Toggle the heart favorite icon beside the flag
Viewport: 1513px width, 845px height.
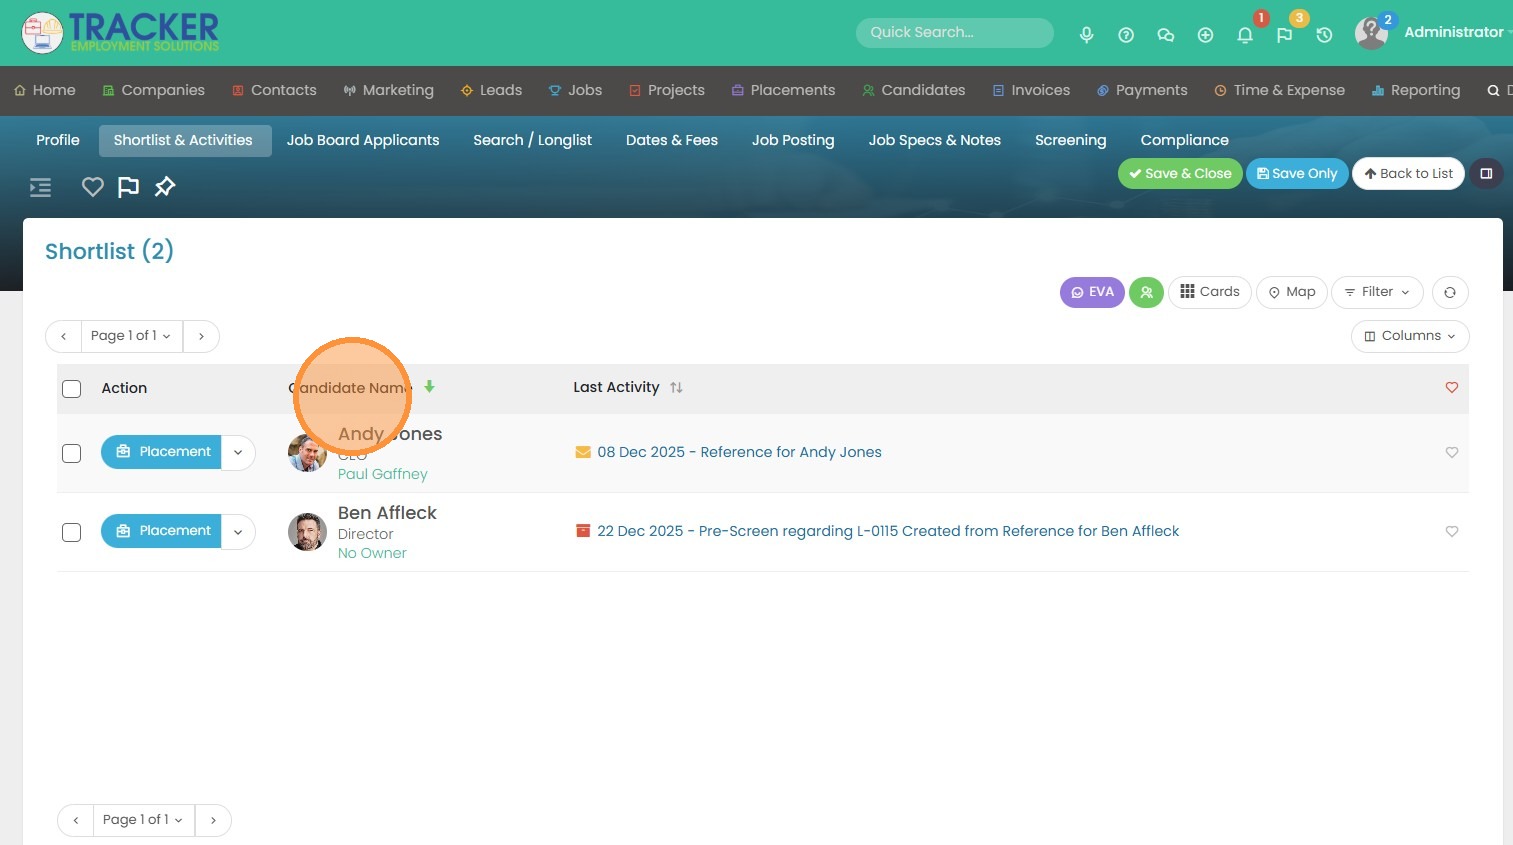pos(92,187)
